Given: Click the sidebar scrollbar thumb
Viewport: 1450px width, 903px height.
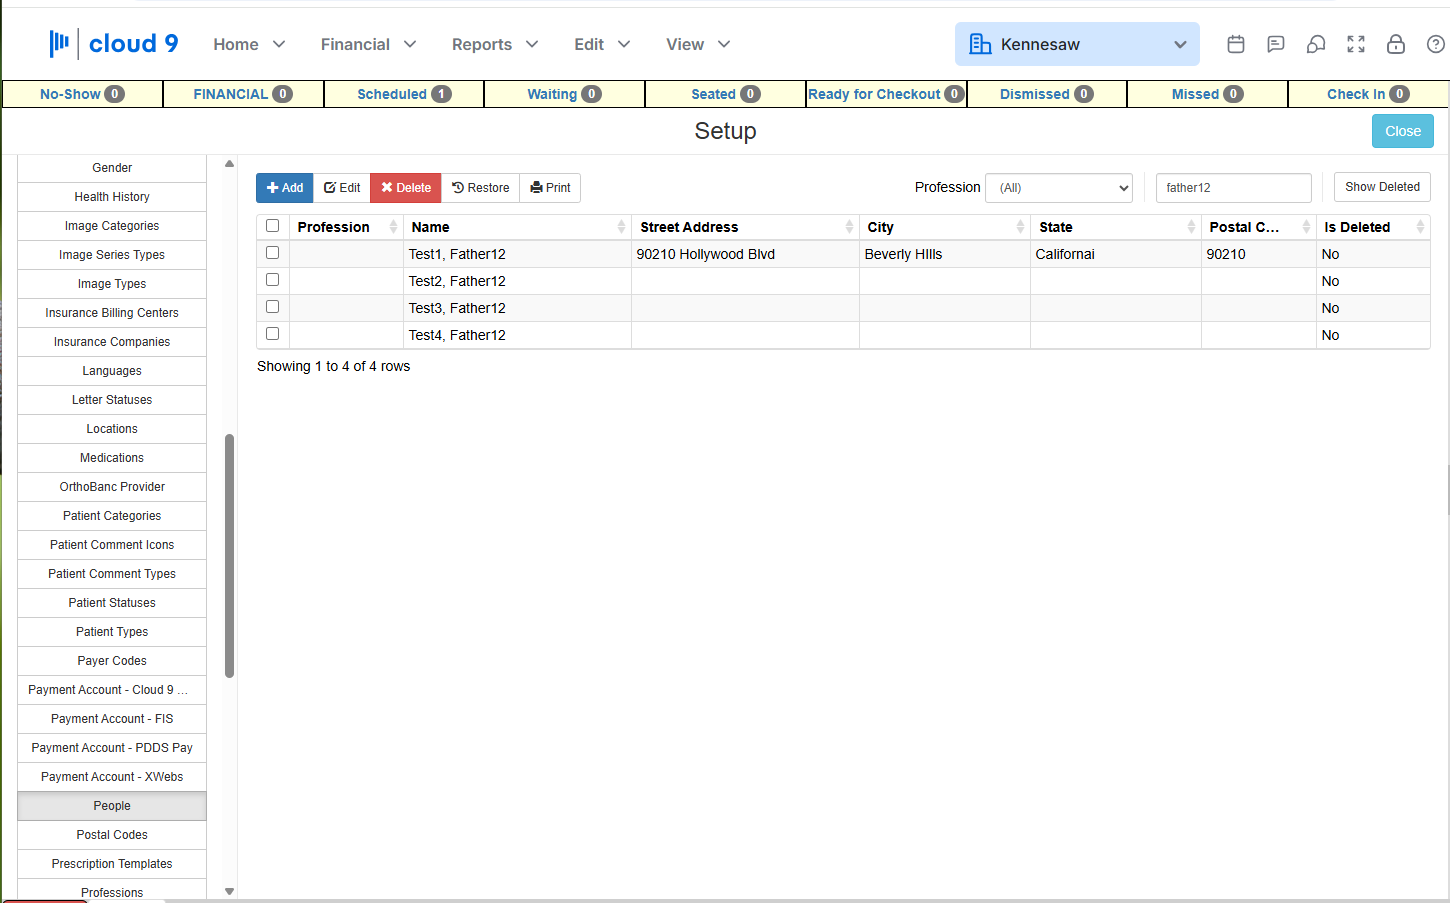Looking at the screenshot, I should (229, 556).
